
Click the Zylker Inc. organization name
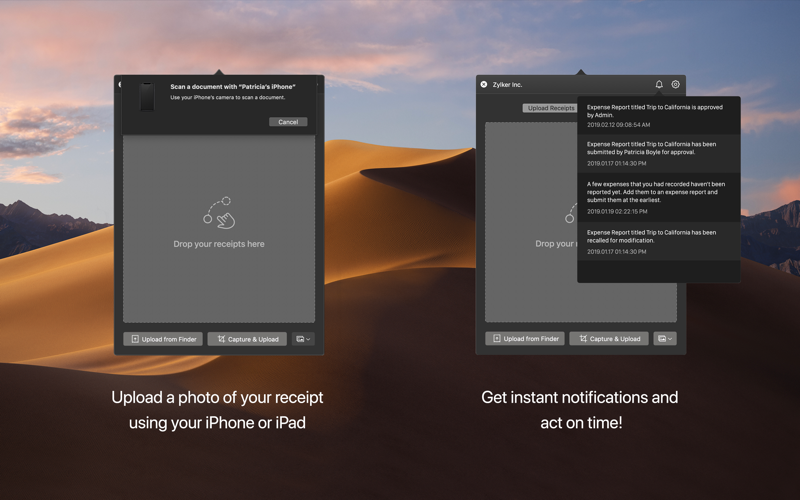pos(507,85)
